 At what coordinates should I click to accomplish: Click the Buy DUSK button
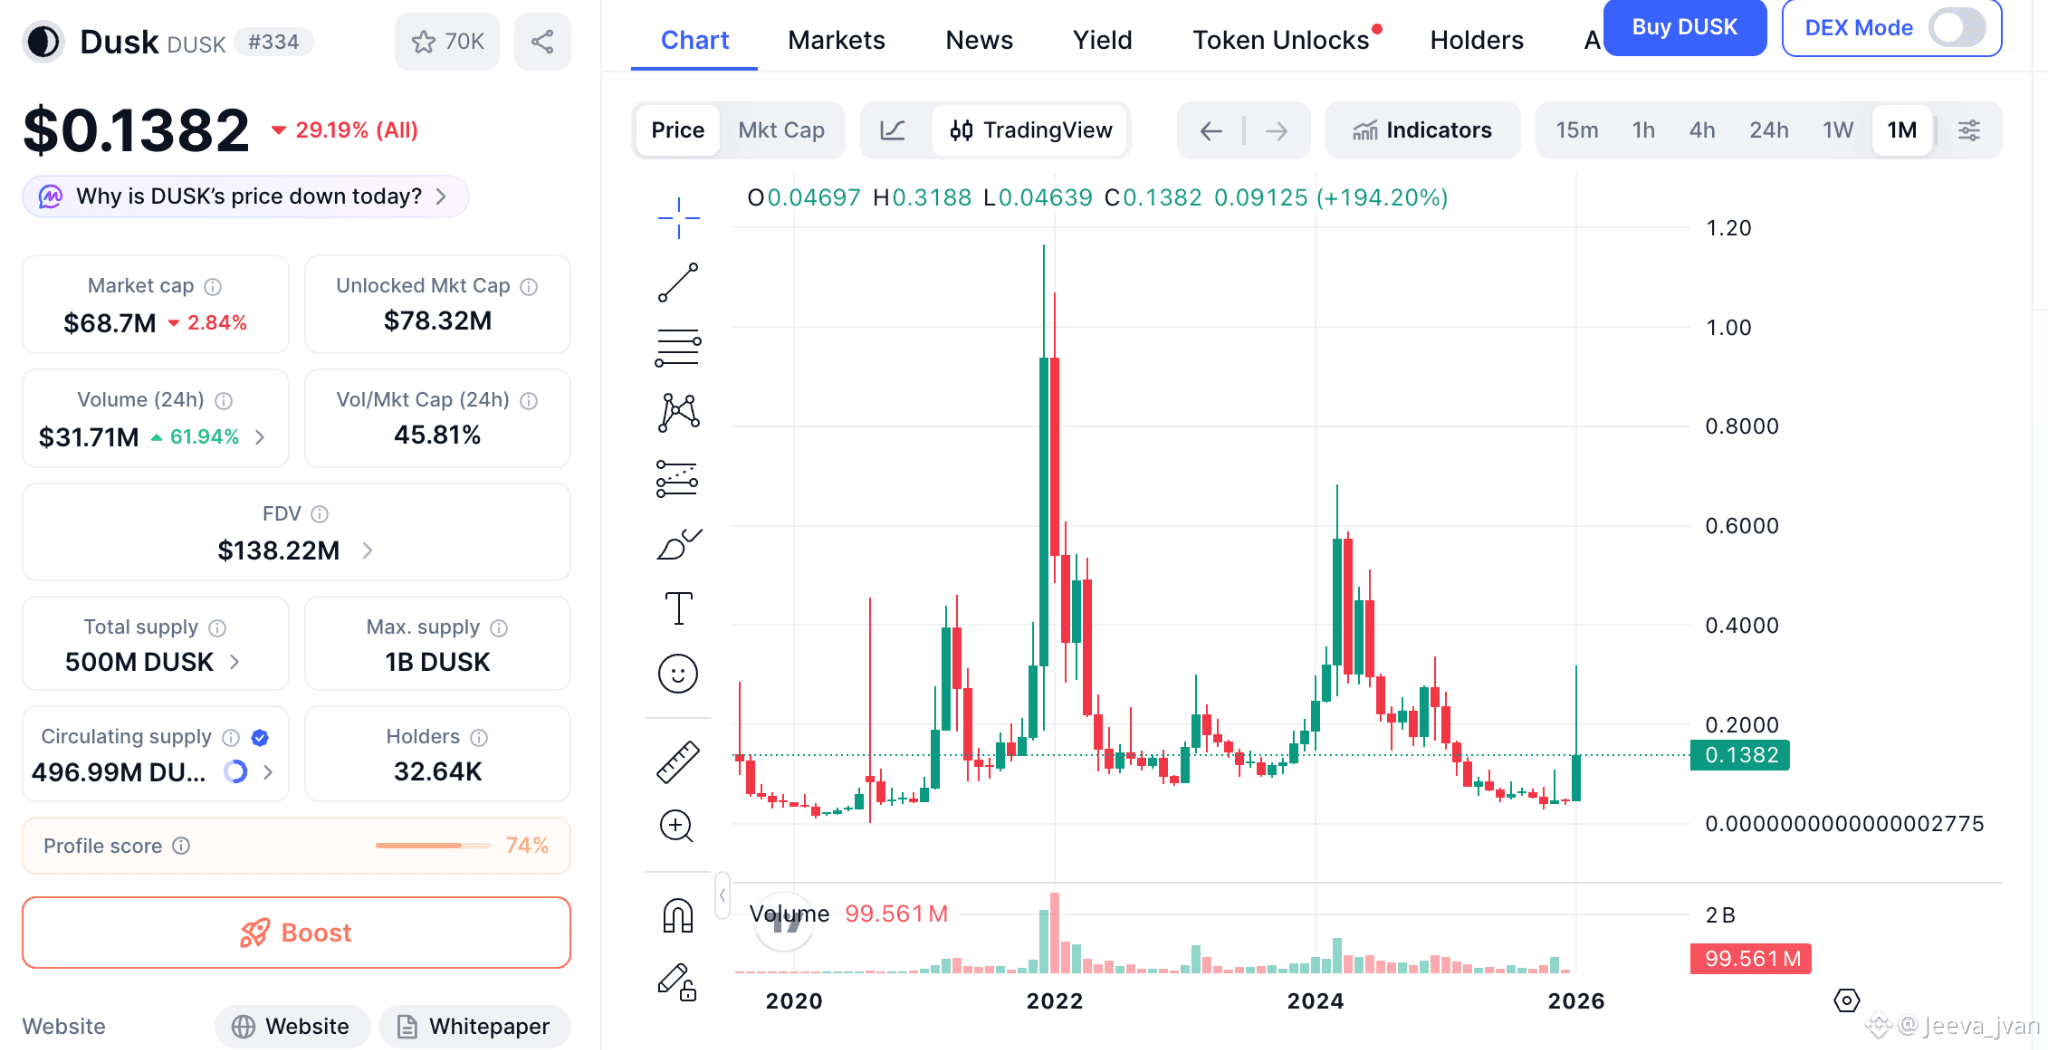point(1684,27)
